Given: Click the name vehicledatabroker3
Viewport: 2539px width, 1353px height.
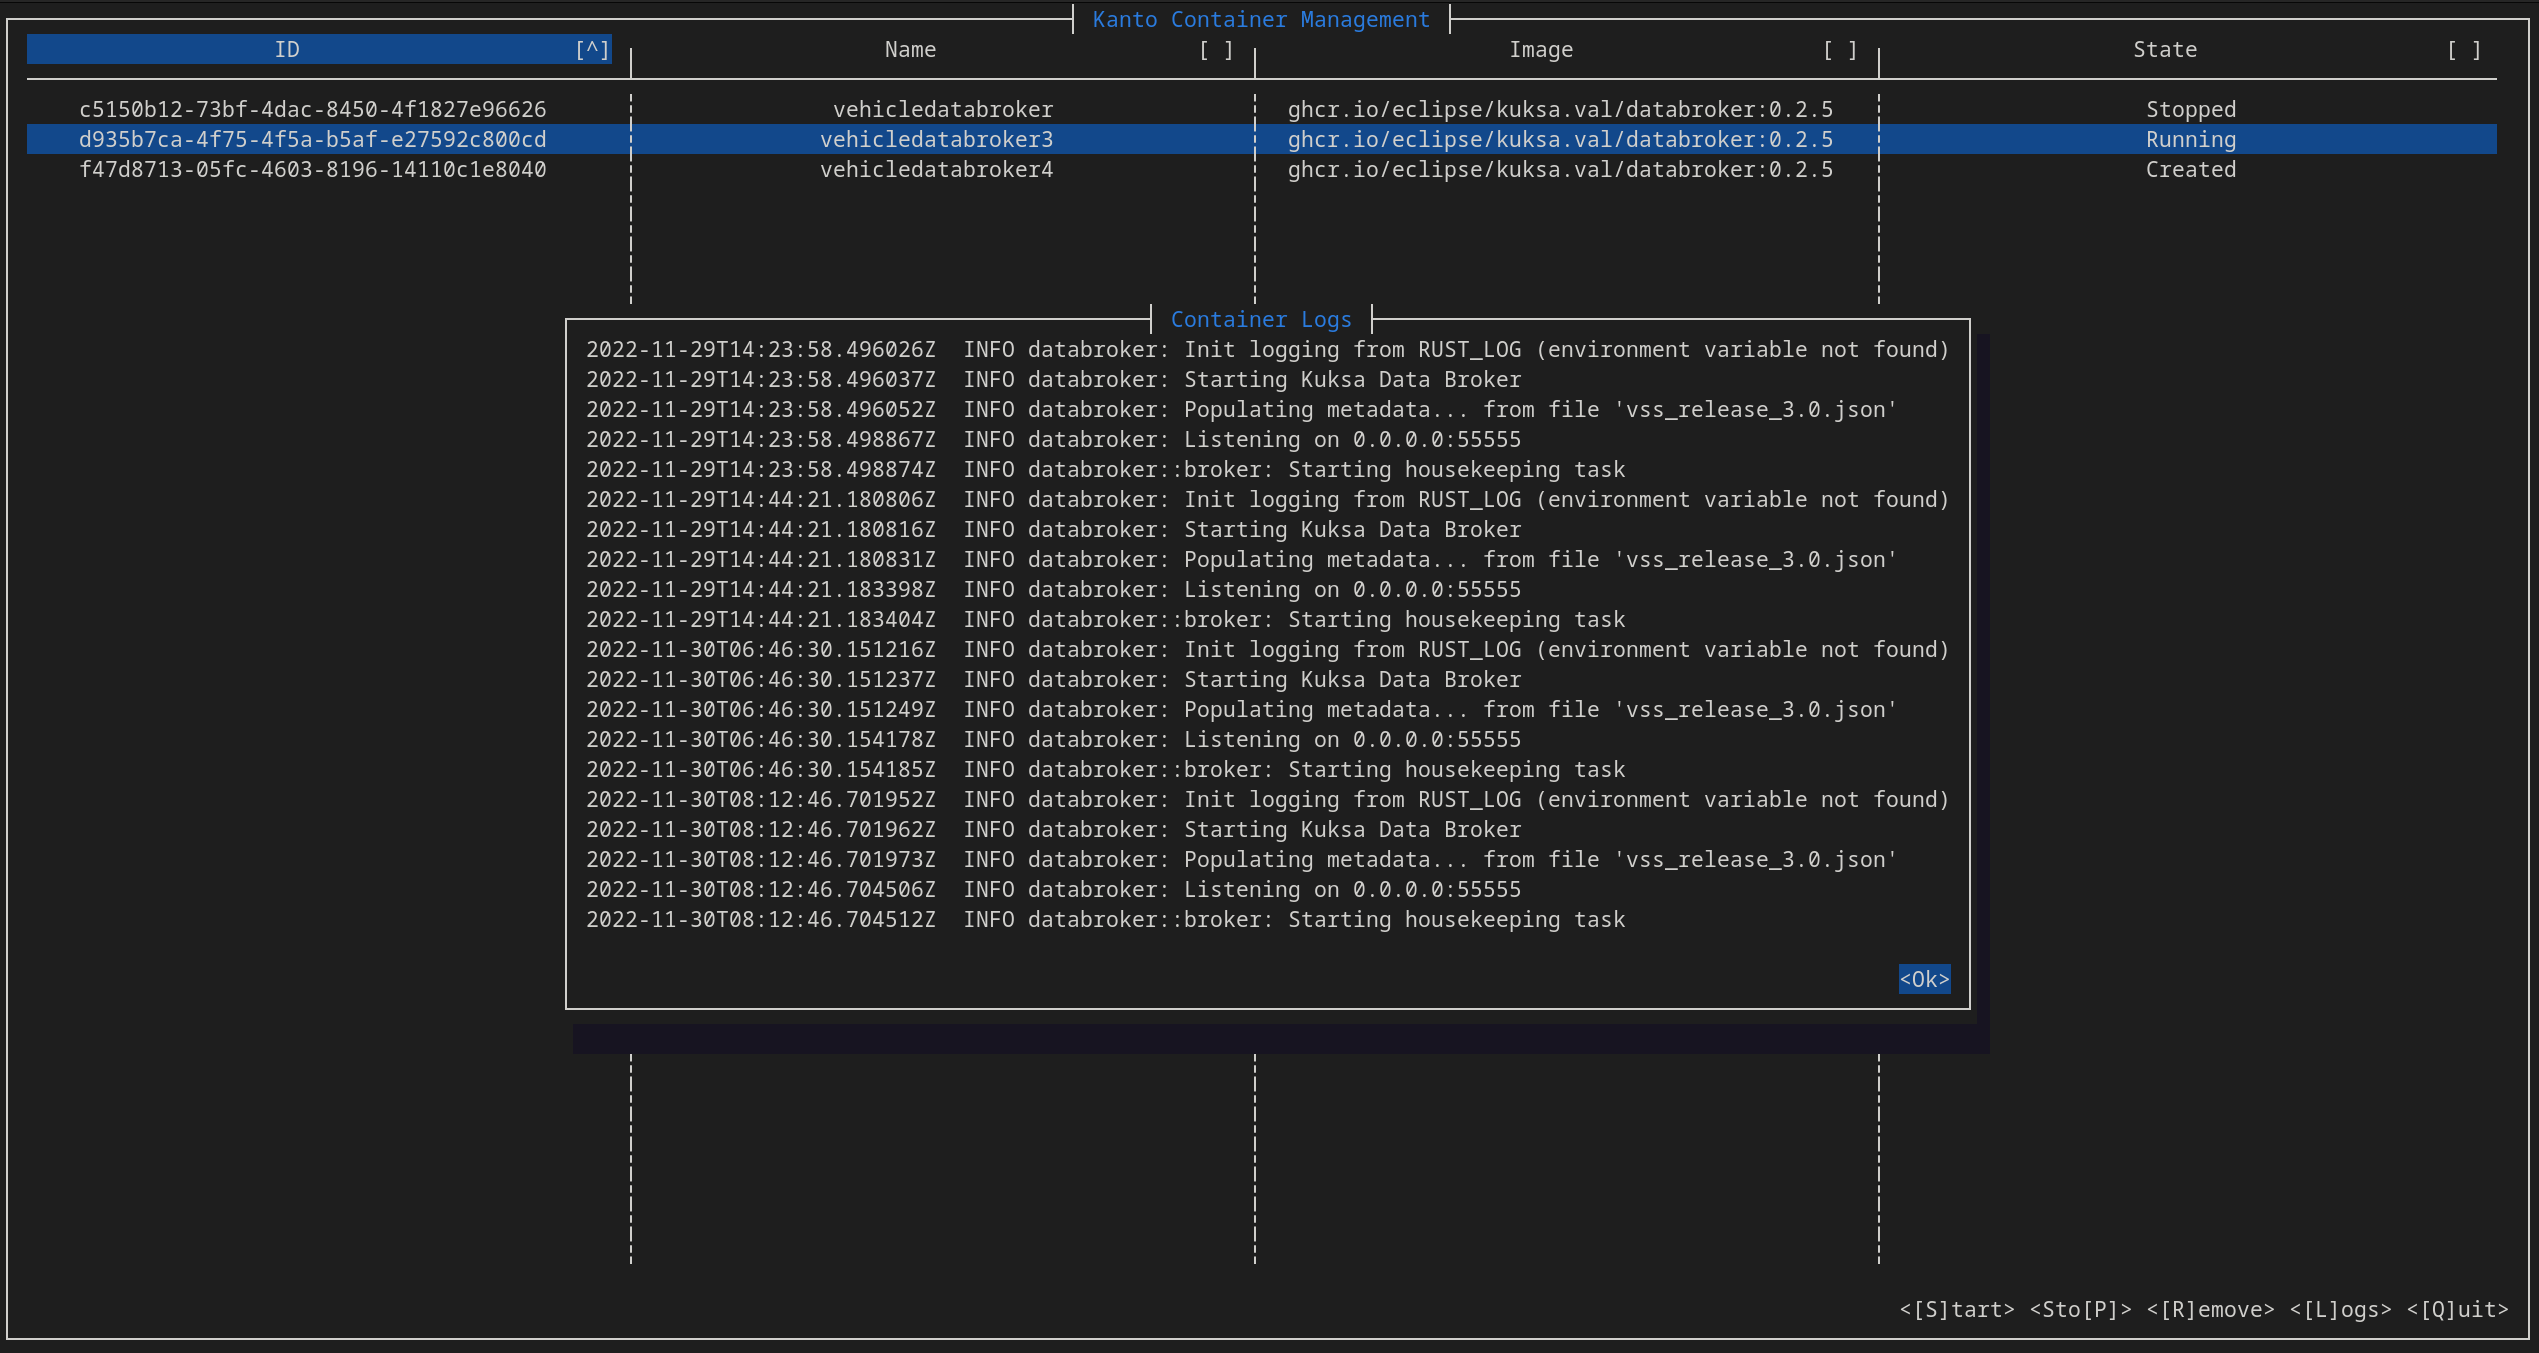Looking at the screenshot, I should point(937,139).
